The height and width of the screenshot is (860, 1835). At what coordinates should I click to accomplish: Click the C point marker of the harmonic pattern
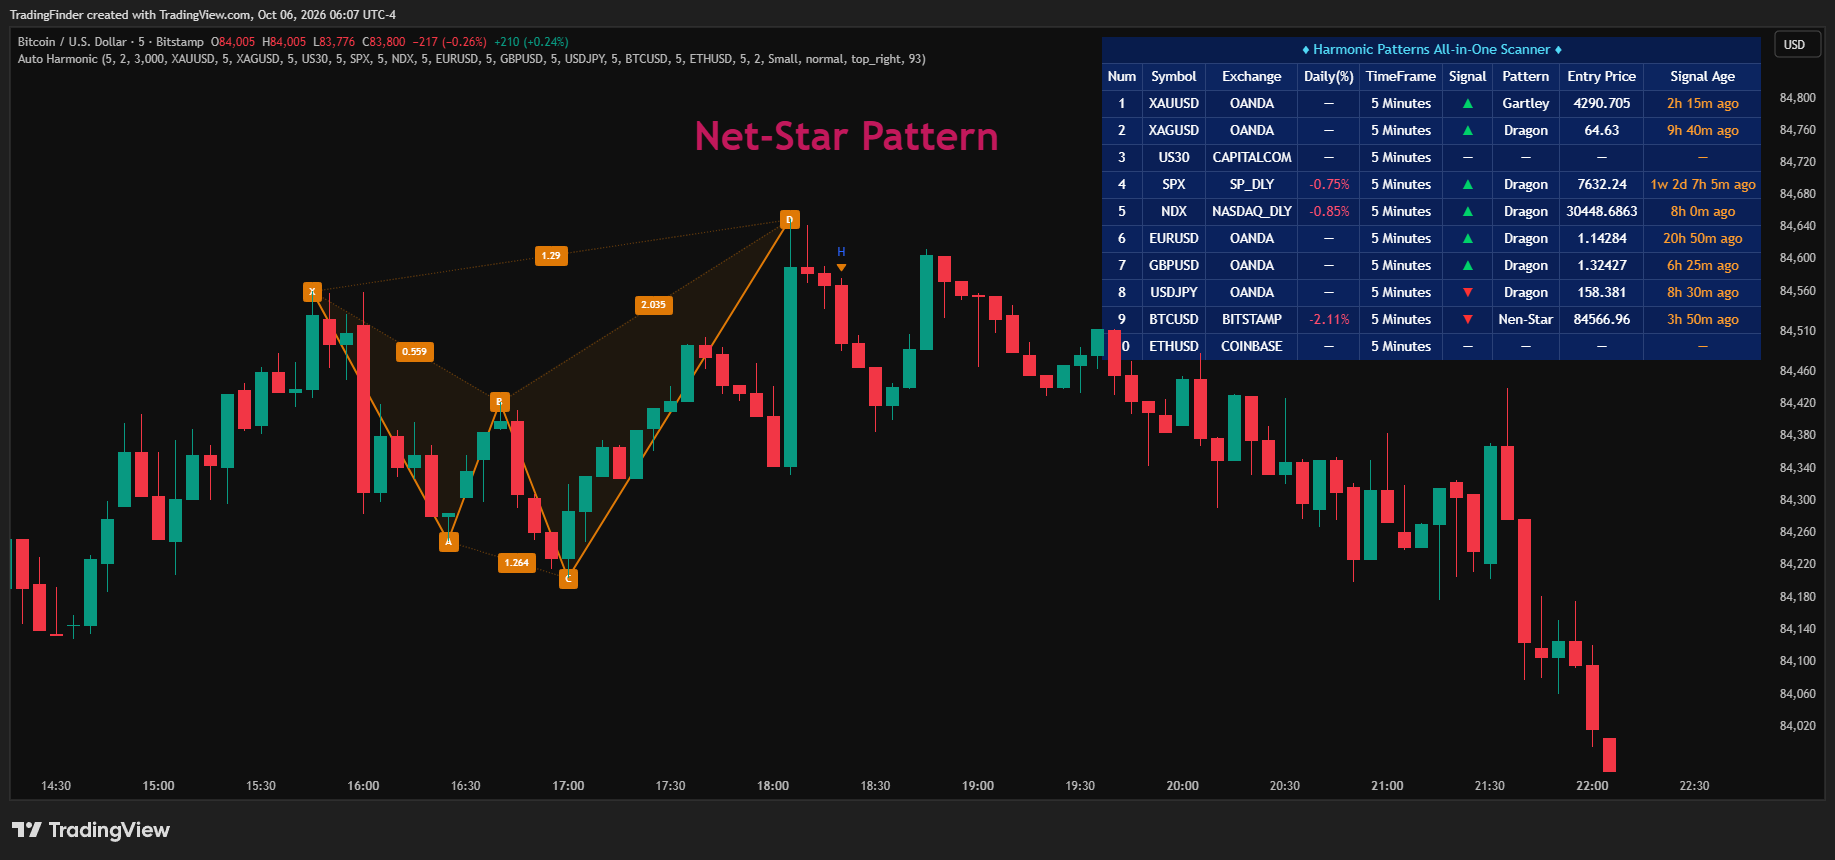568,578
